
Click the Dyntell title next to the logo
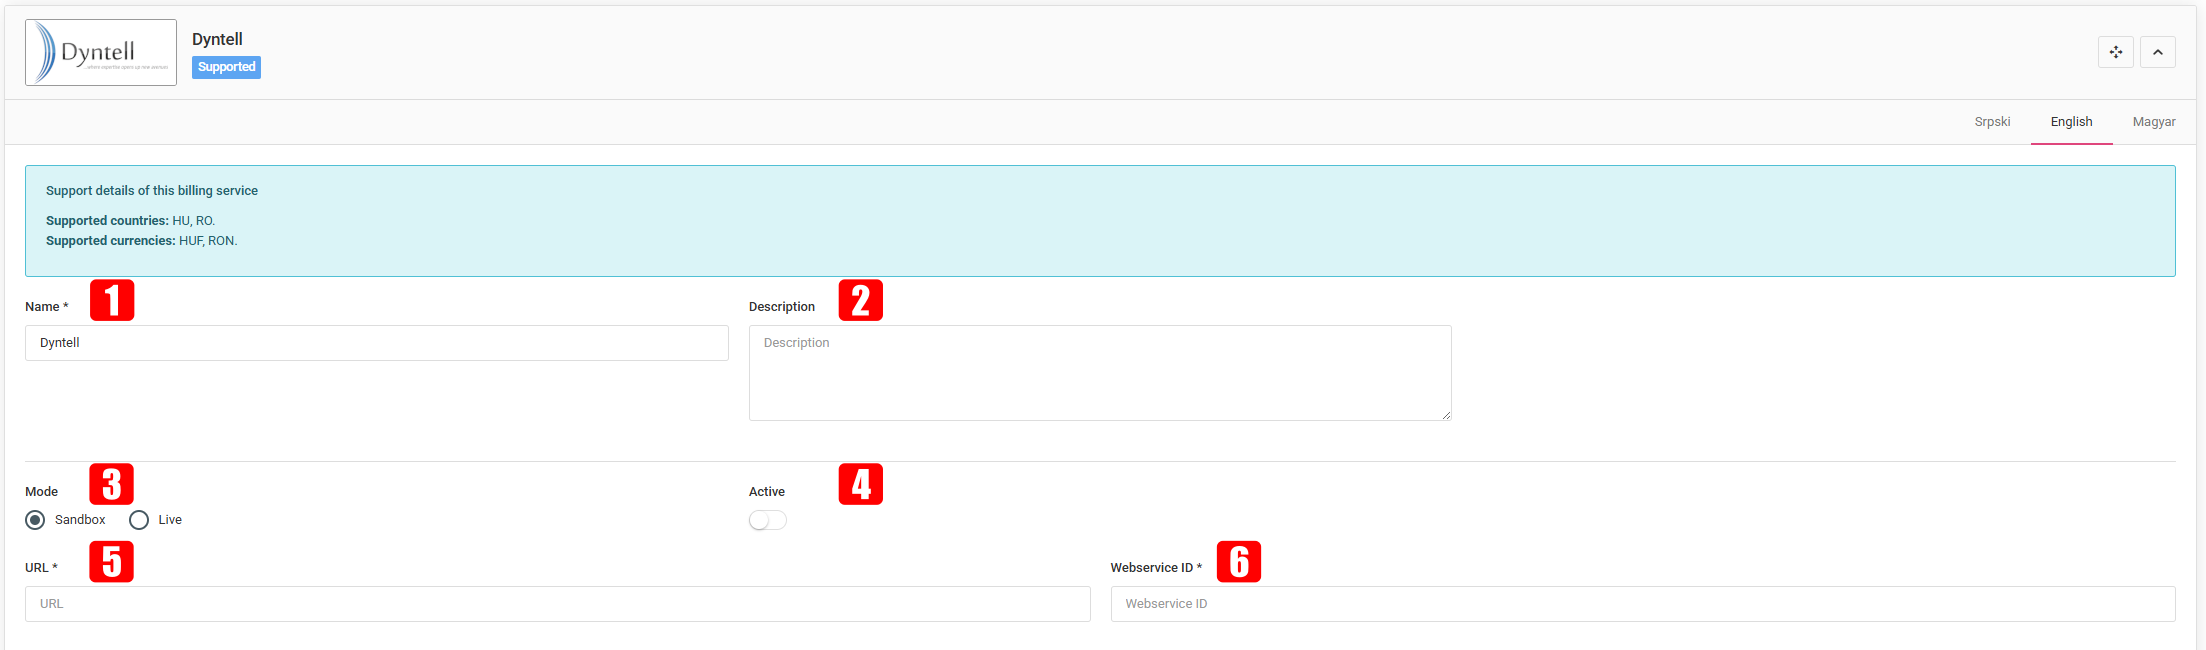click(x=217, y=39)
